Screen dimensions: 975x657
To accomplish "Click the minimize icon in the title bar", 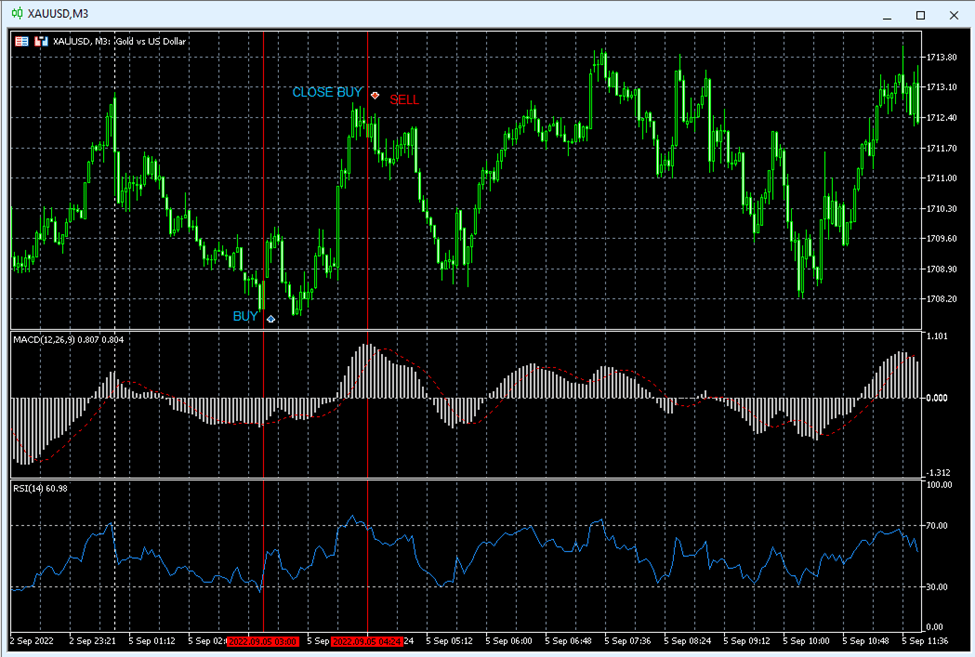I will click(x=888, y=15).
